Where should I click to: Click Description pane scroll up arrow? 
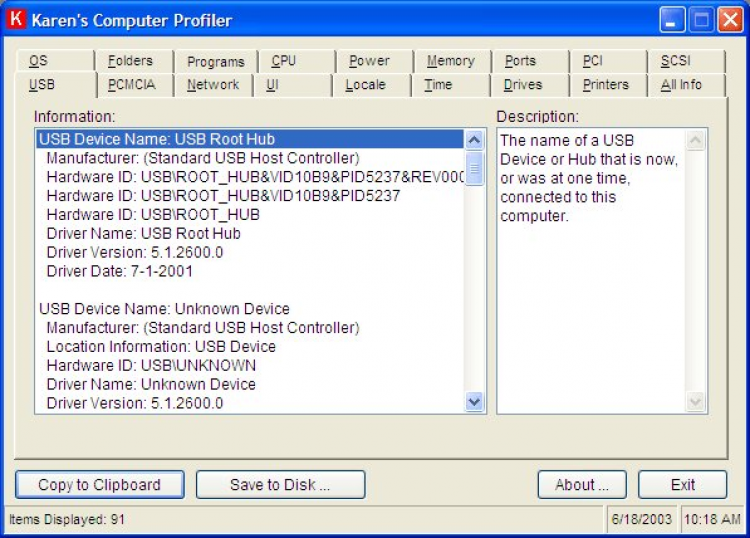pos(695,140)
